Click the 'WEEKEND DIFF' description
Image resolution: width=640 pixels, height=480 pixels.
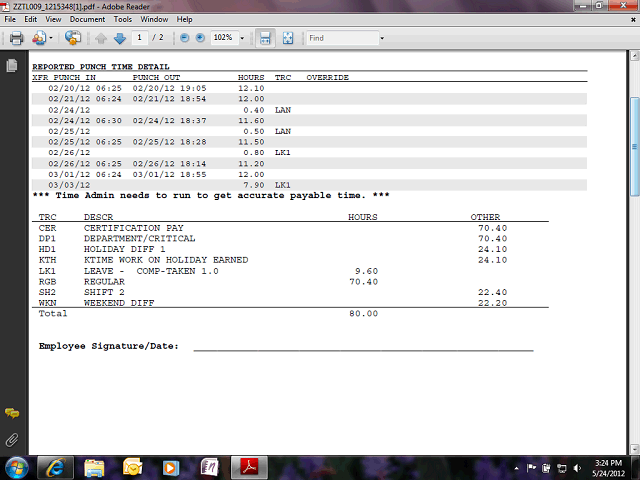pyautogui.click(x=119, y=303)
